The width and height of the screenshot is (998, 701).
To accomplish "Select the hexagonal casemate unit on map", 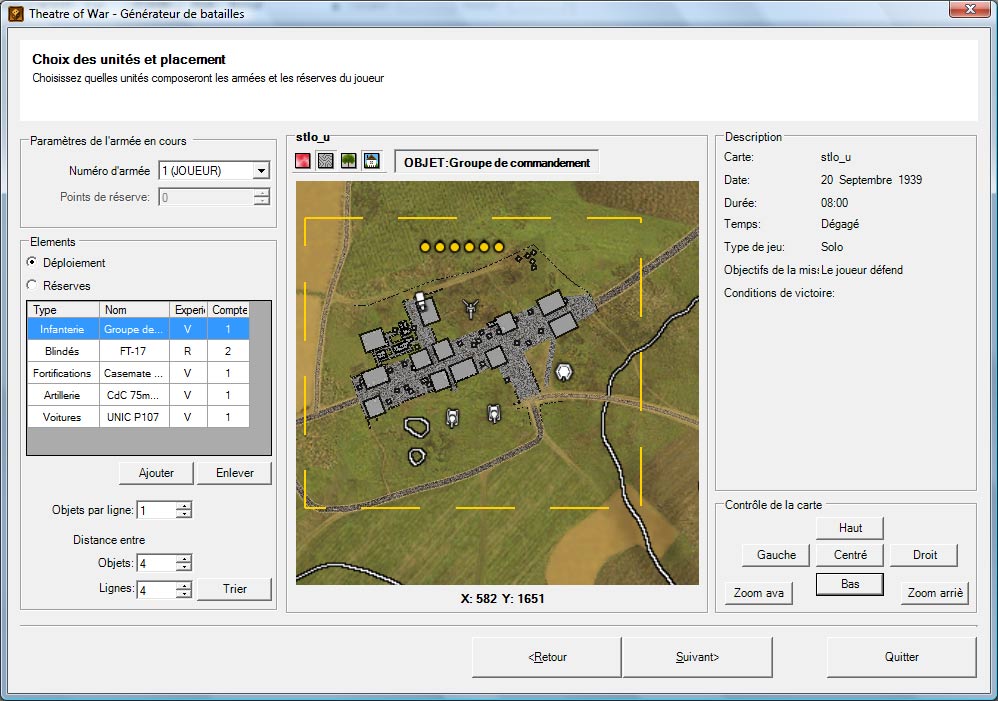I will pos(564,372).
